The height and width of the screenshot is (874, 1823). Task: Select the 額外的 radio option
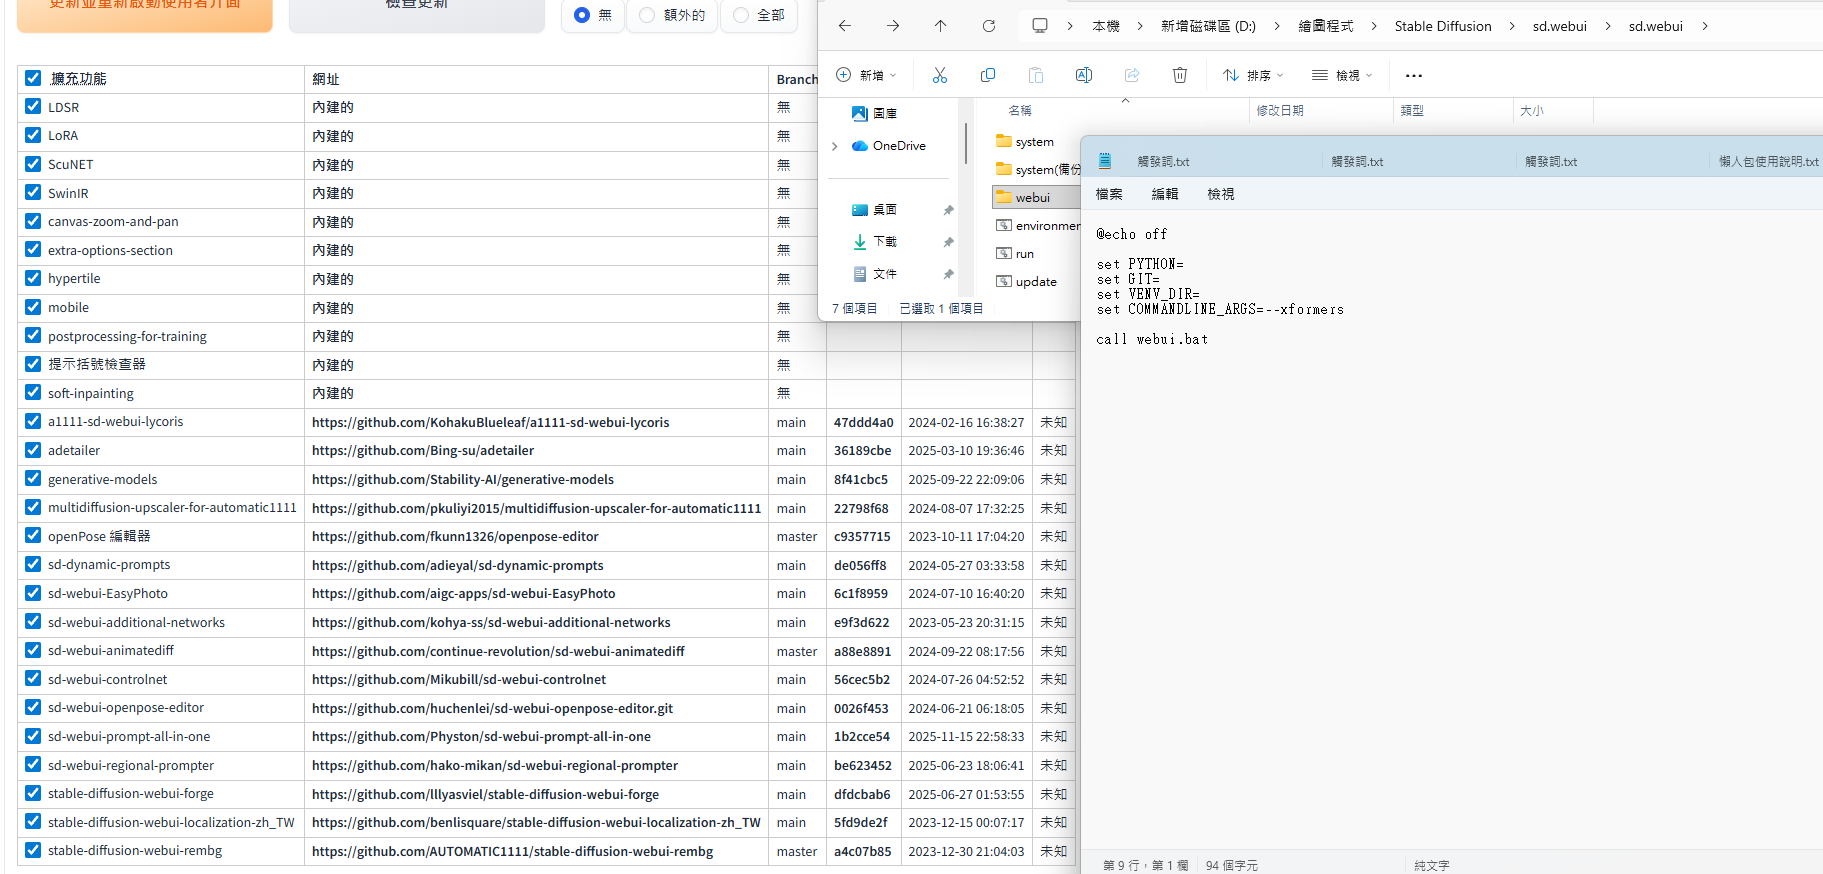click(x=647, y=15)
